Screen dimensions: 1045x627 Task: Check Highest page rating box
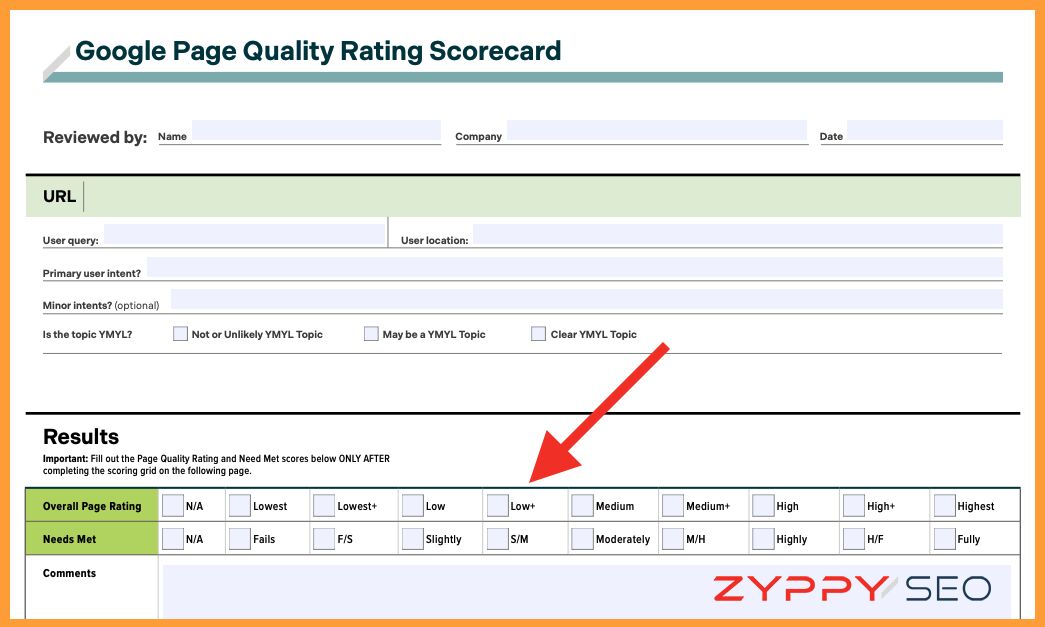944,506
